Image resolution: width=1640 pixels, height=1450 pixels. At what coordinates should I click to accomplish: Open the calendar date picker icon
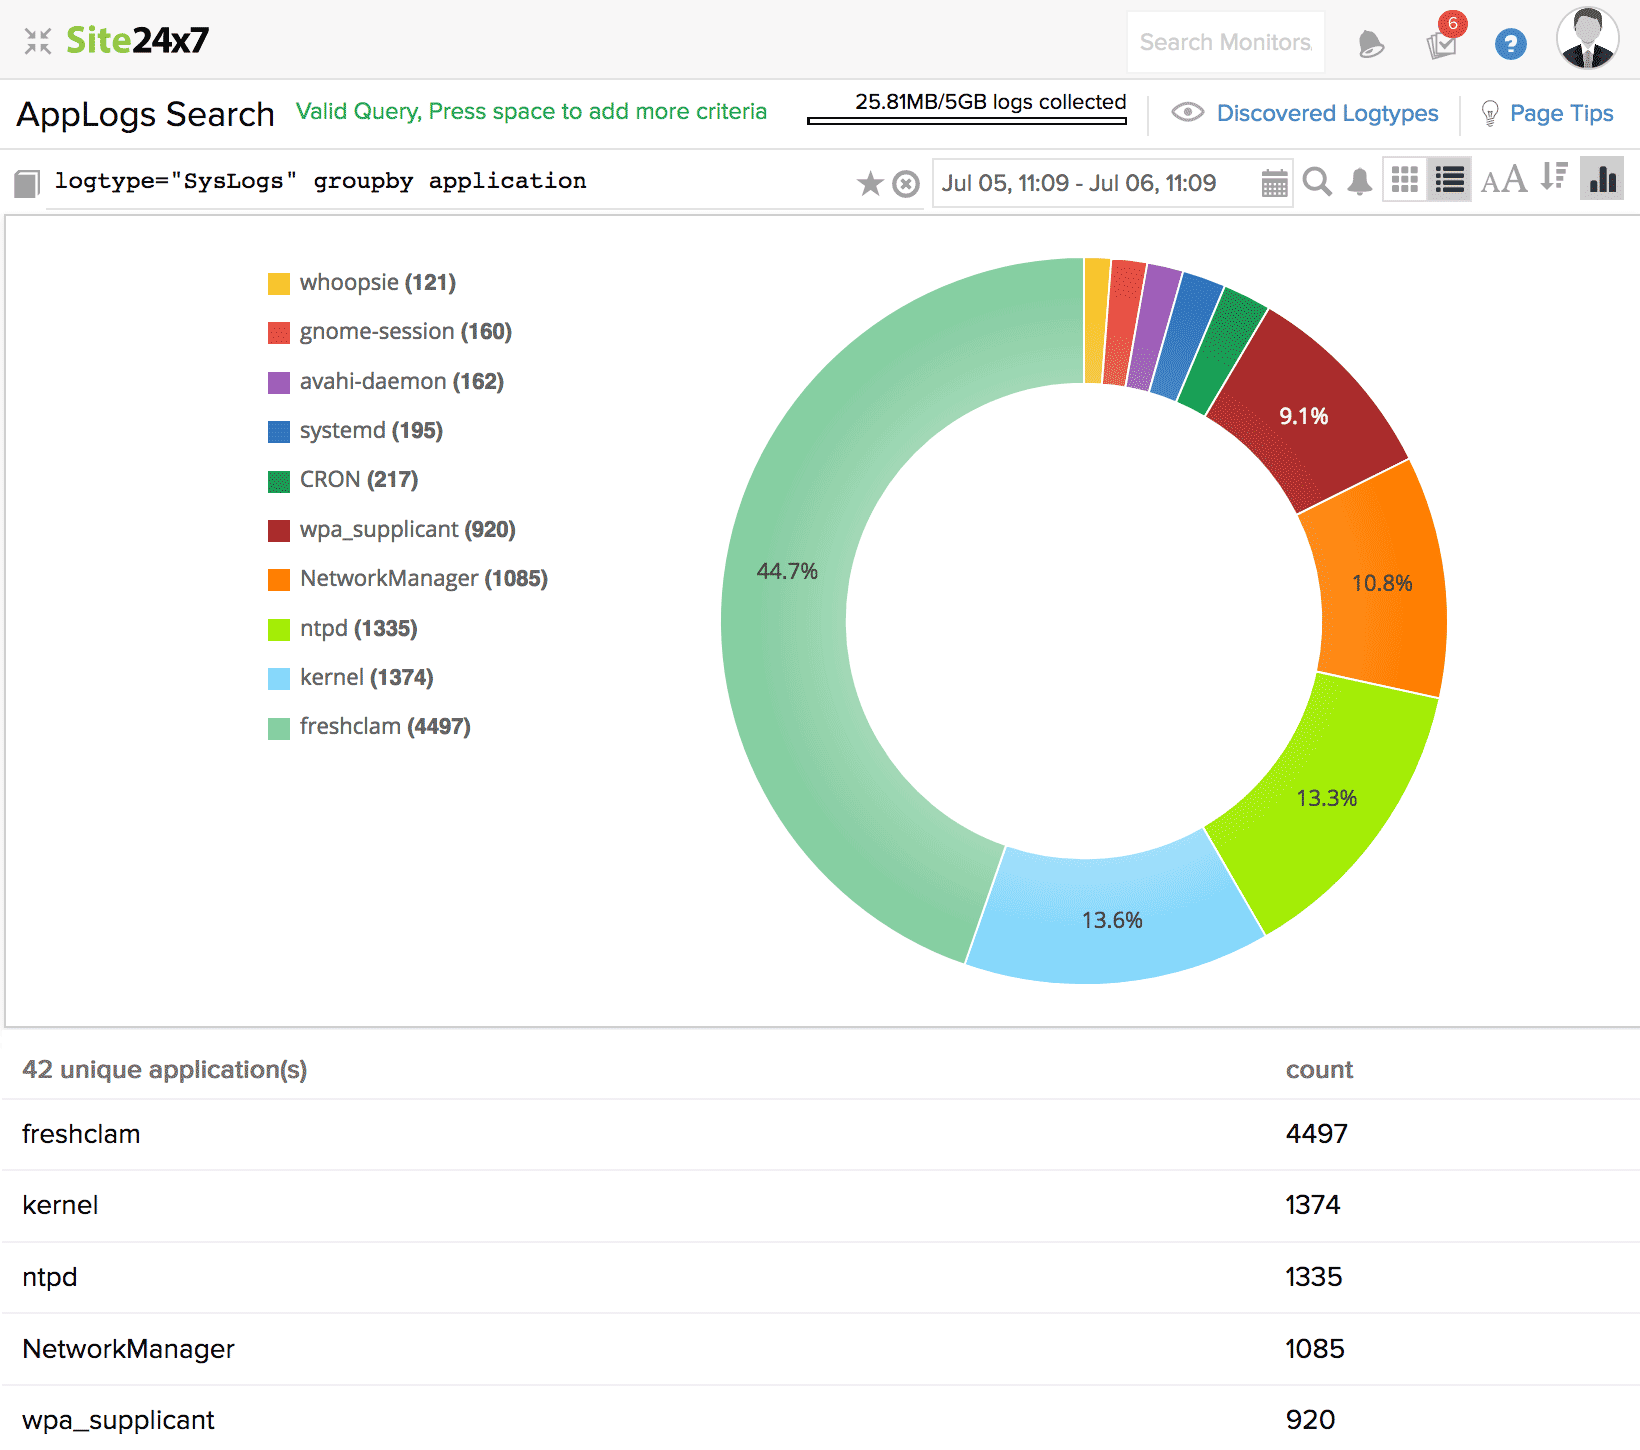click(x=1274, y=183)
